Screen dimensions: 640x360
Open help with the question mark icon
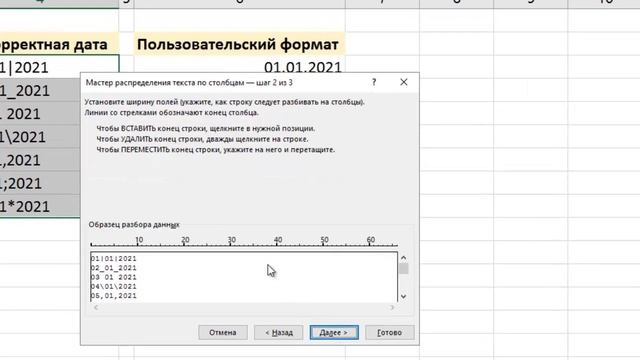374,82
